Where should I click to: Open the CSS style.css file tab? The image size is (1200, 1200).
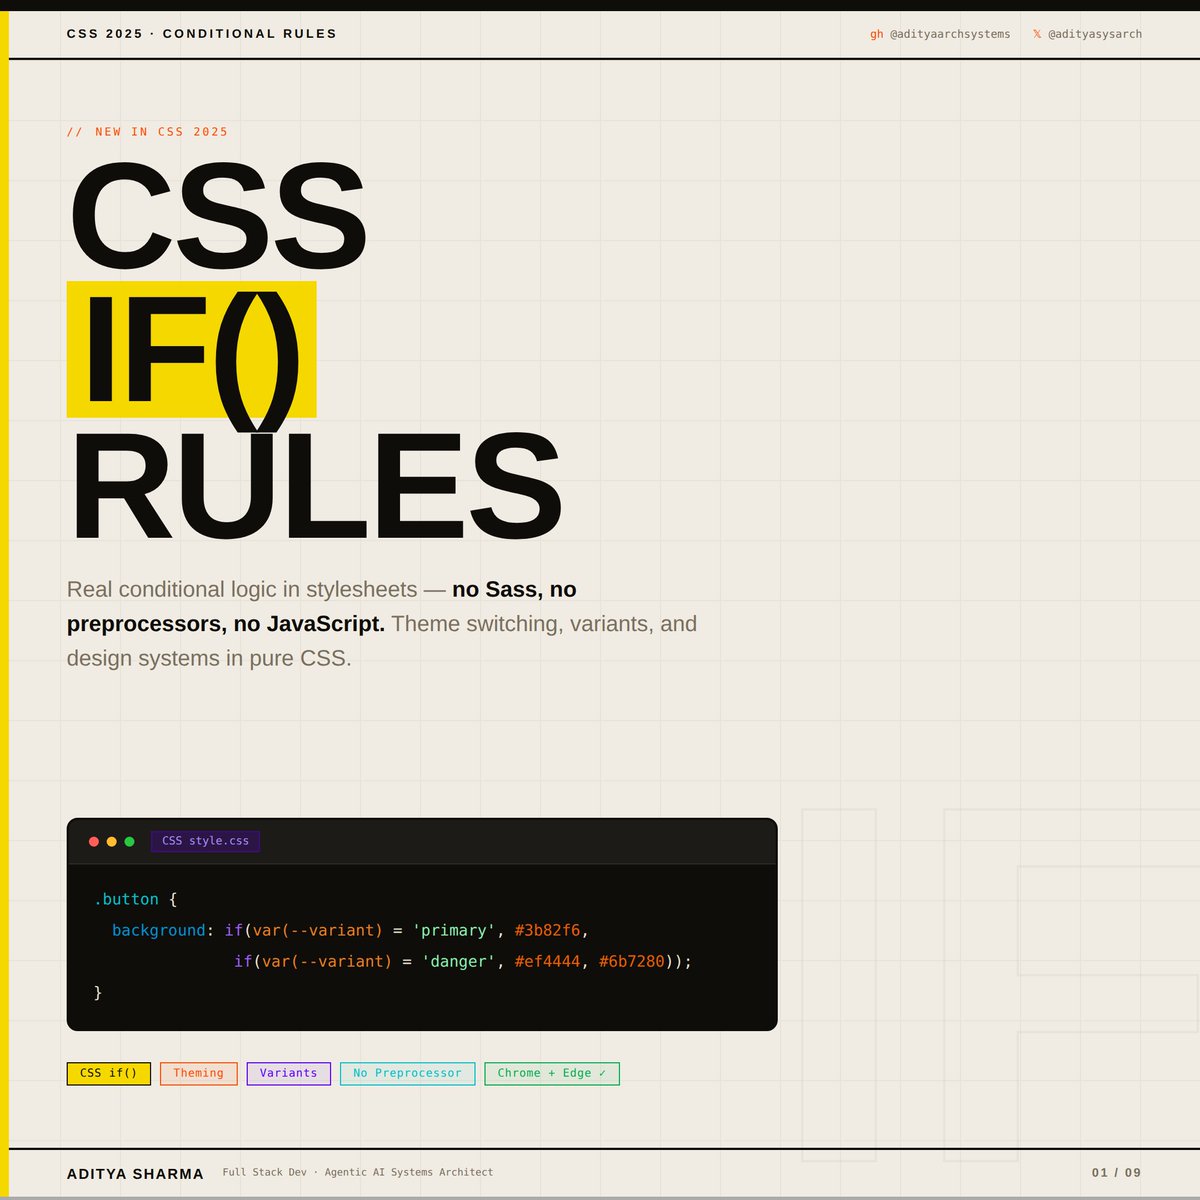click(205, 841)
